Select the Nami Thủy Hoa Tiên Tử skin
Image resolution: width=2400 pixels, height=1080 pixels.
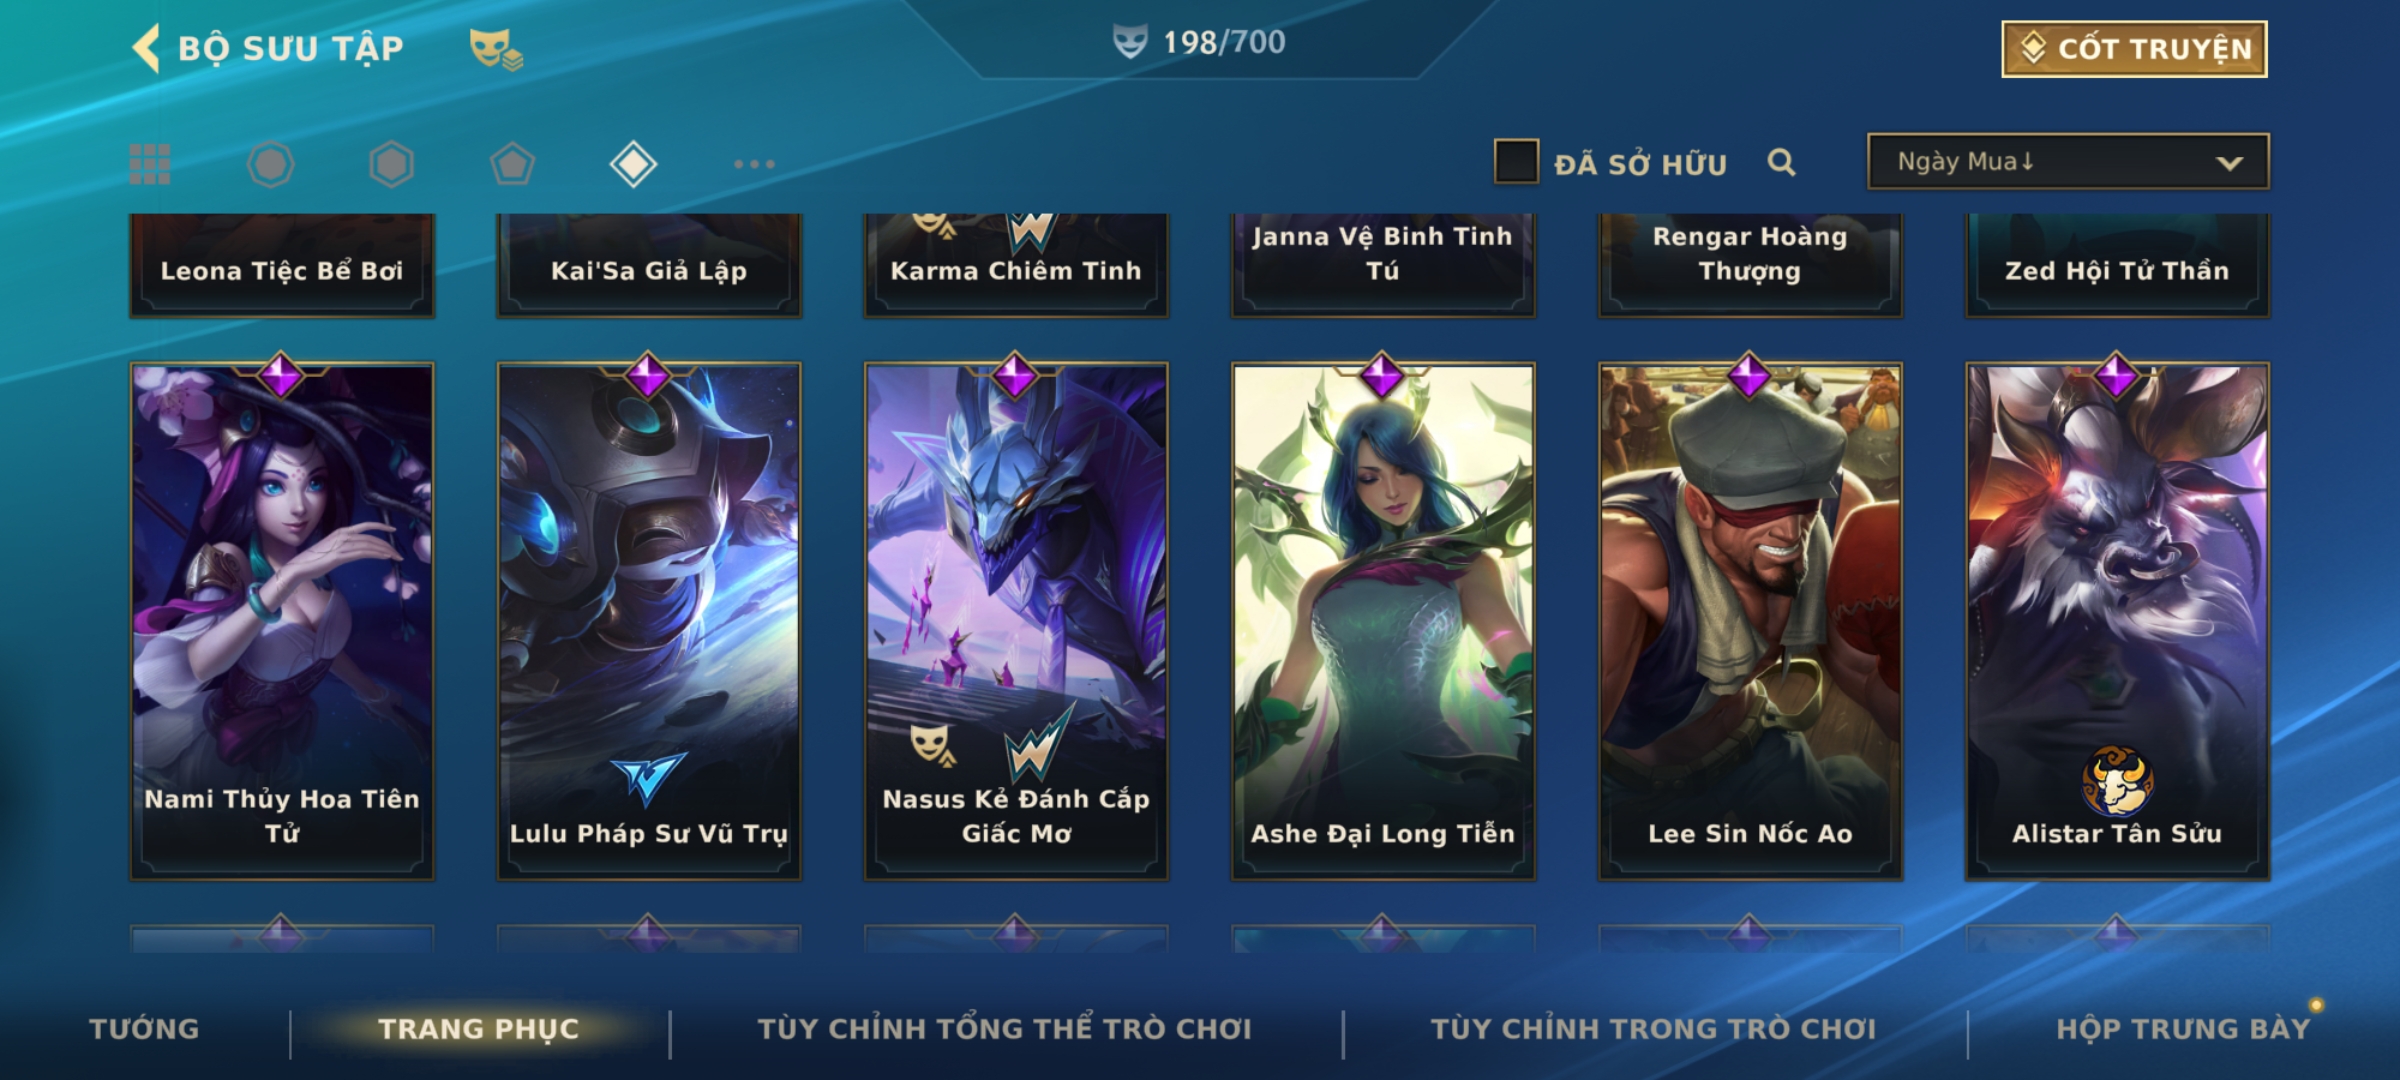coord(282,621)
